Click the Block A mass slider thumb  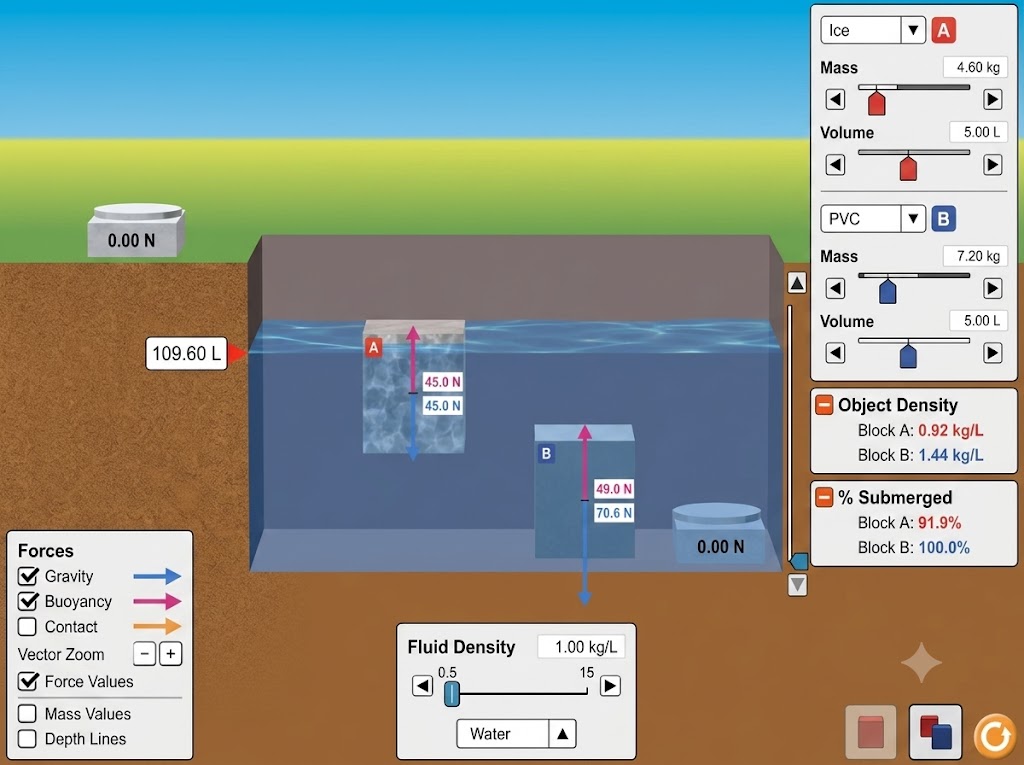[876, 103]
